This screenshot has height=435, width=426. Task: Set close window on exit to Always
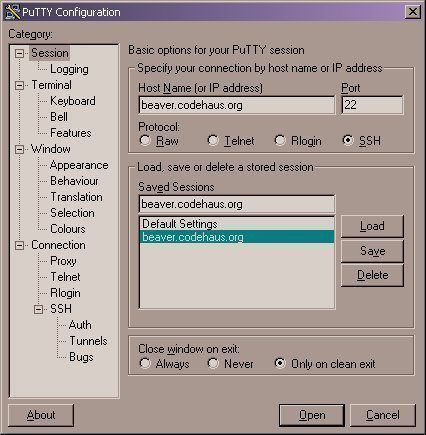[x=145, y=363]
